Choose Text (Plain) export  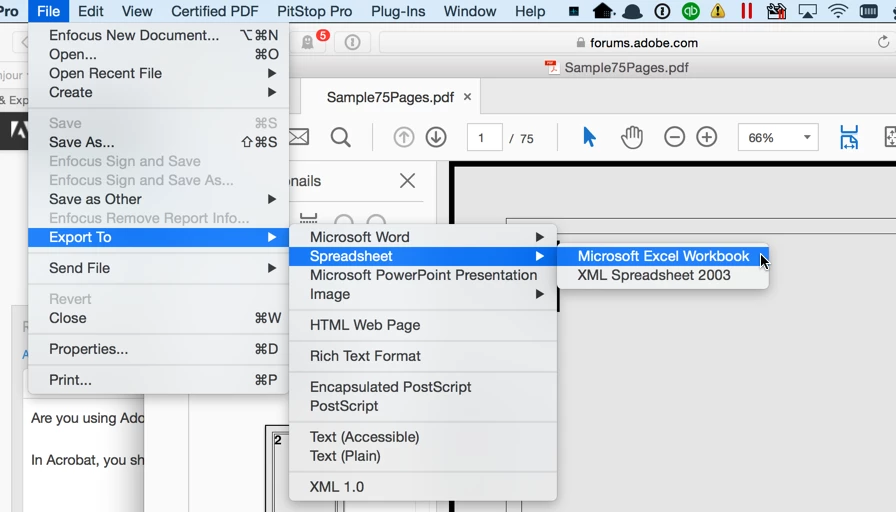click(423, 456)
